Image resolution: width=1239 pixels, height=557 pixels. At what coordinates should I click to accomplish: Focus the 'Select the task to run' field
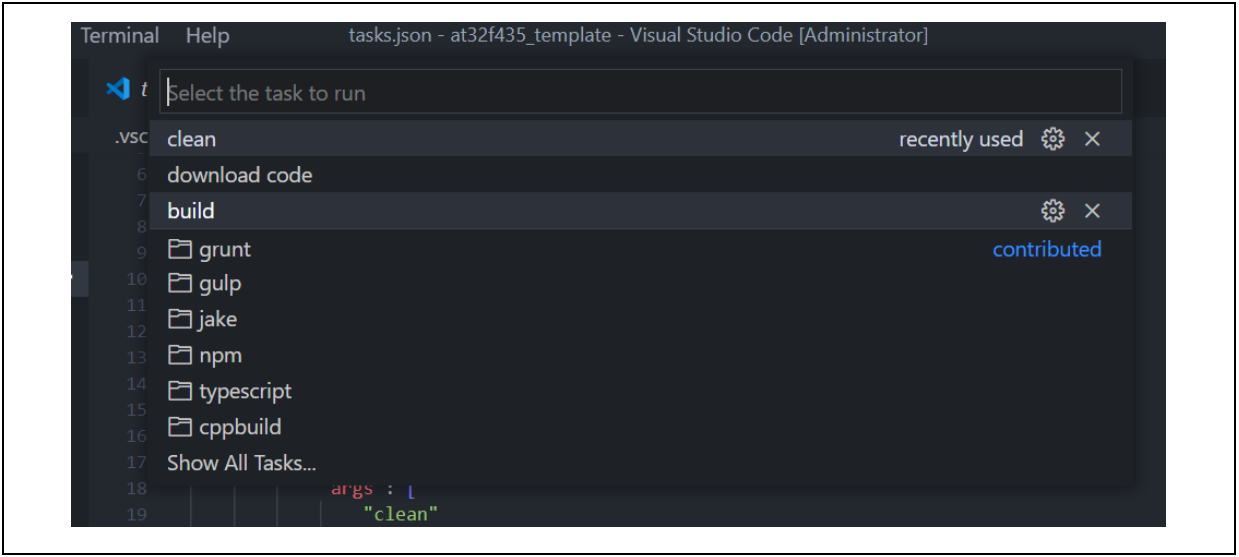640,93
